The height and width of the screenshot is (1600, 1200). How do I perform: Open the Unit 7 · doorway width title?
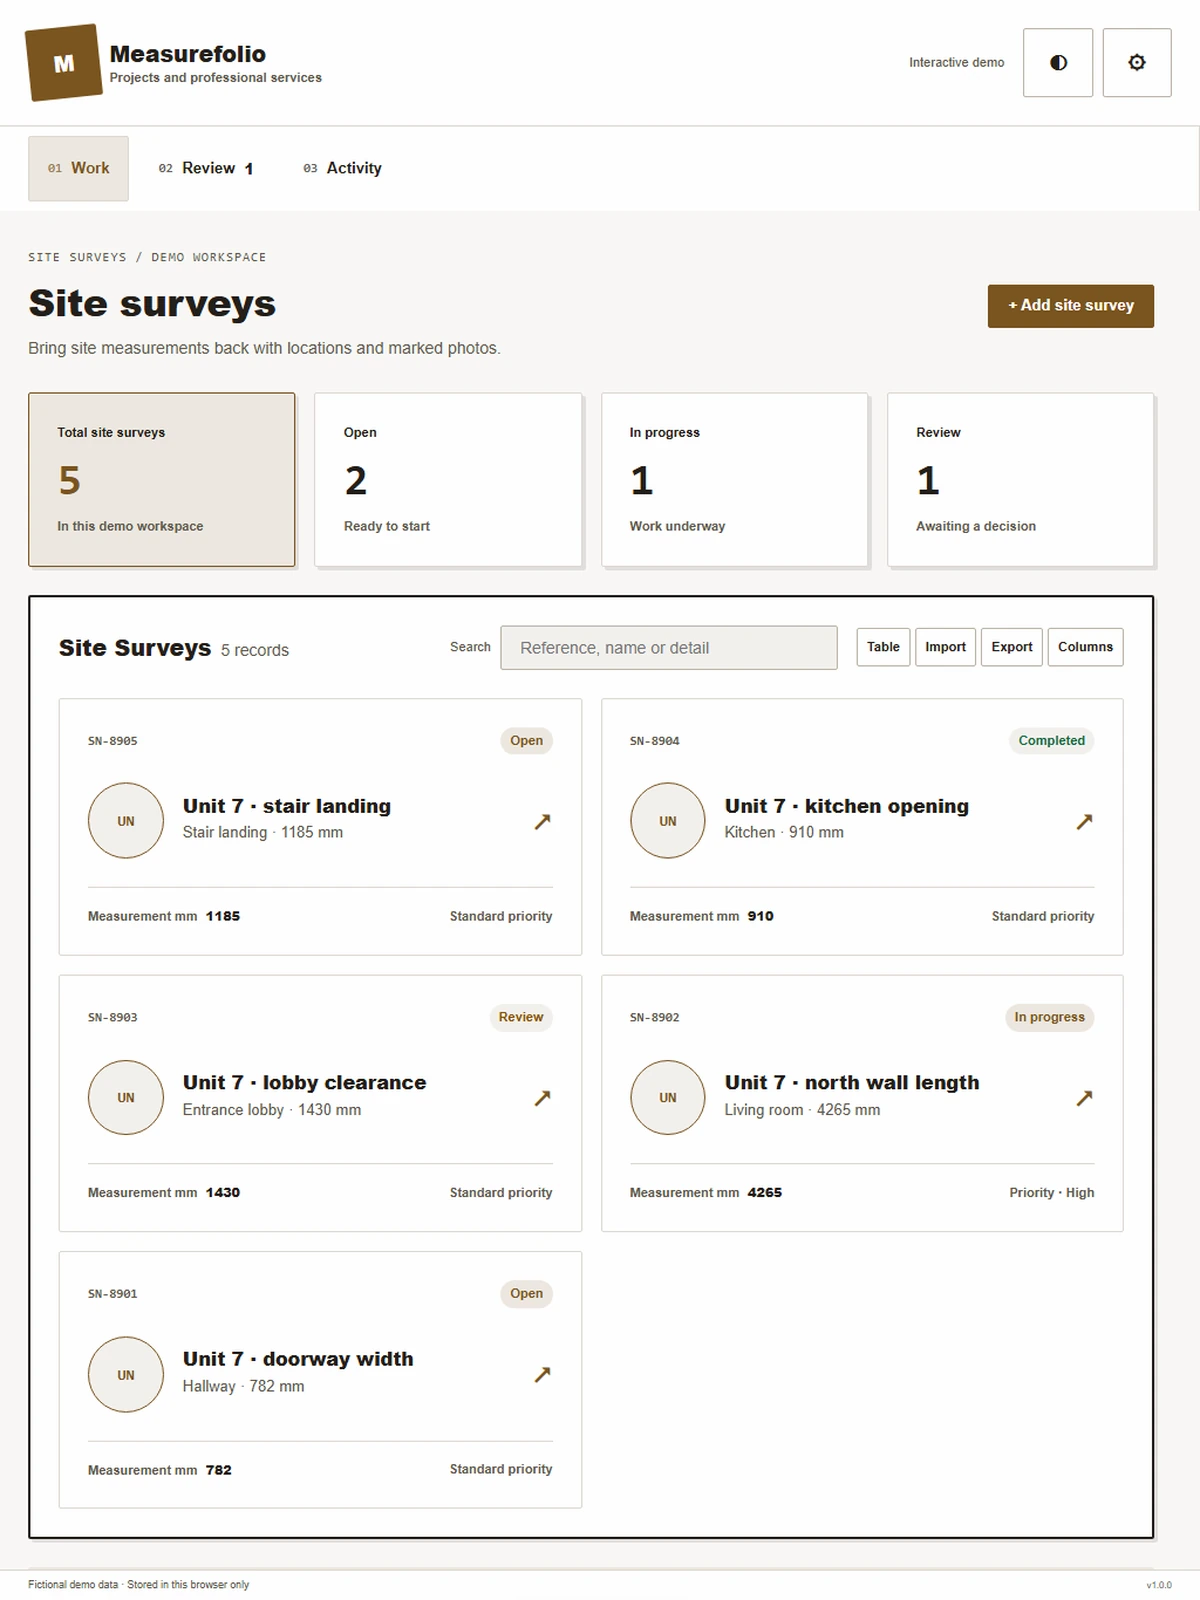(298, 1359)
